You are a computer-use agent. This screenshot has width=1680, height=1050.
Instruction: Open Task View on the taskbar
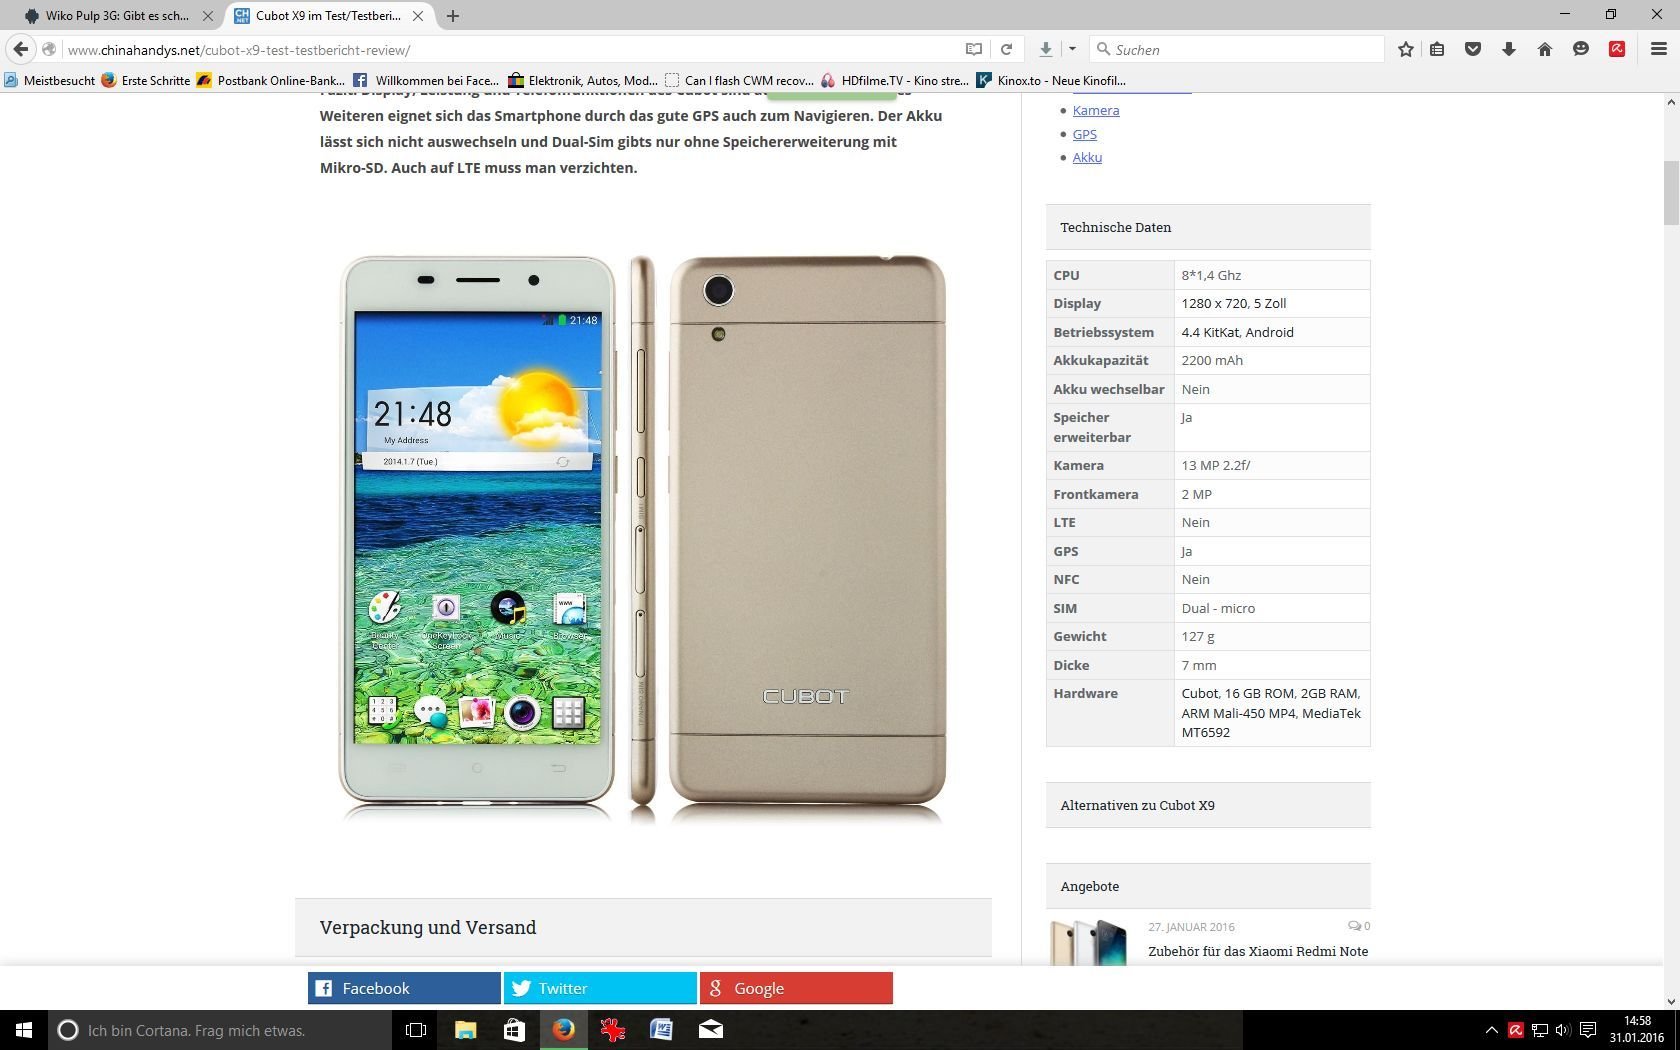coord(416,1030)
